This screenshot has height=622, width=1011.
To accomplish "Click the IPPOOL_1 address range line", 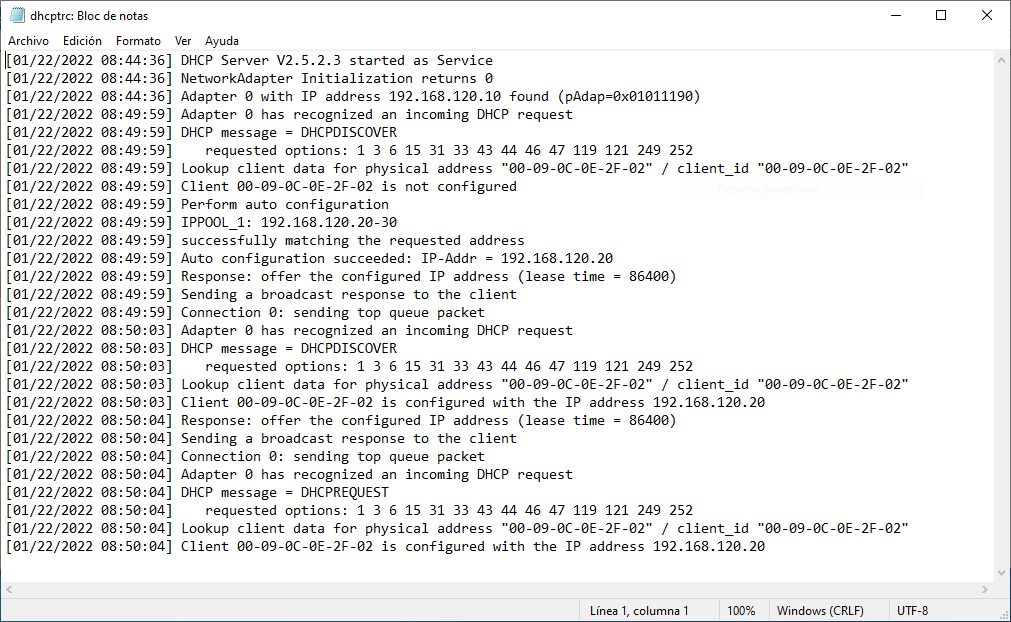I will pos(201,222).
